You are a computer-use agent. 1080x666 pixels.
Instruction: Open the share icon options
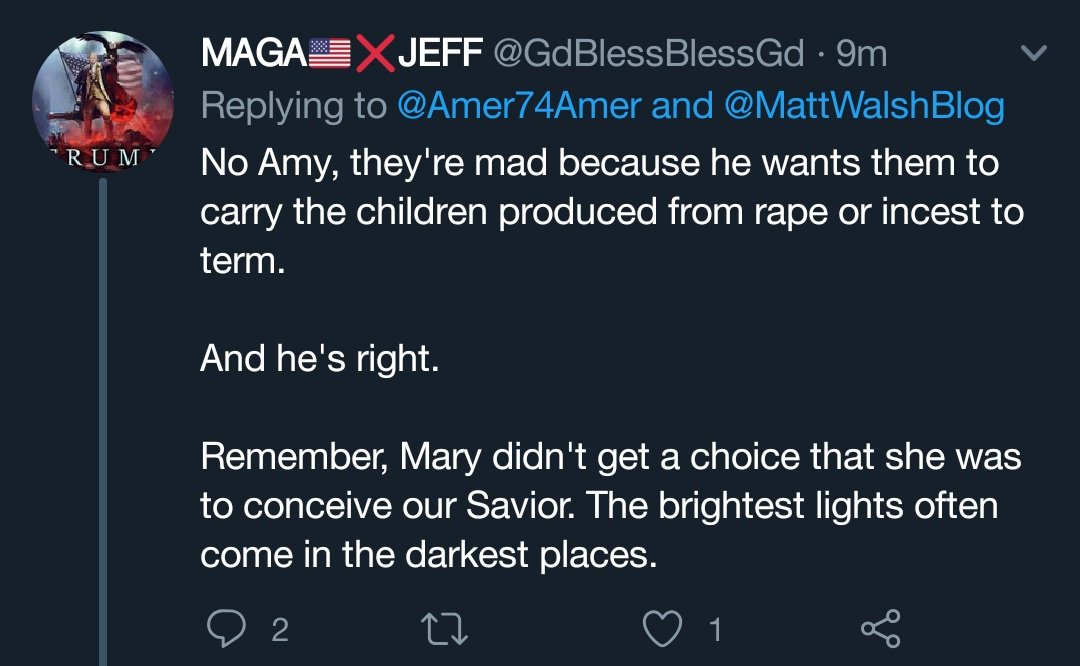881,629
